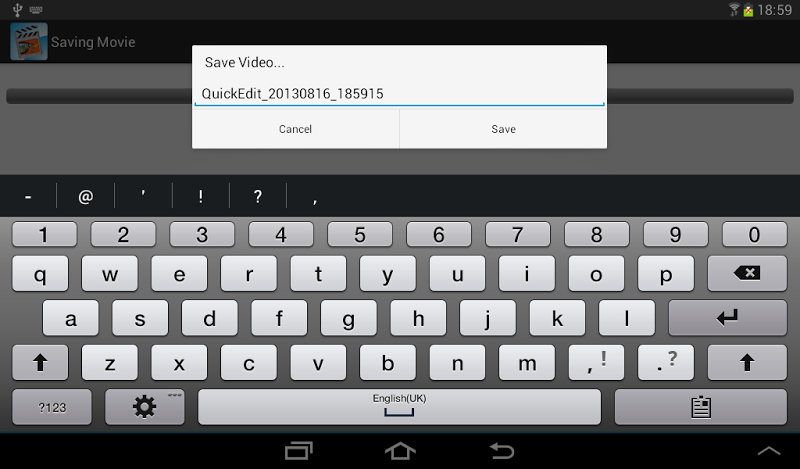This screenshot has width=800, height=469.
Task: Tap the Android home navigation icon
Action: click(400, 451)
